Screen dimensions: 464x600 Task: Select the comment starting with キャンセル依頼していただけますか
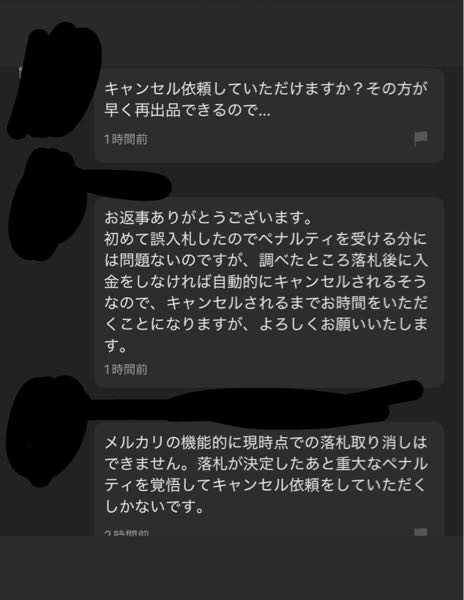tap(269, 116)
